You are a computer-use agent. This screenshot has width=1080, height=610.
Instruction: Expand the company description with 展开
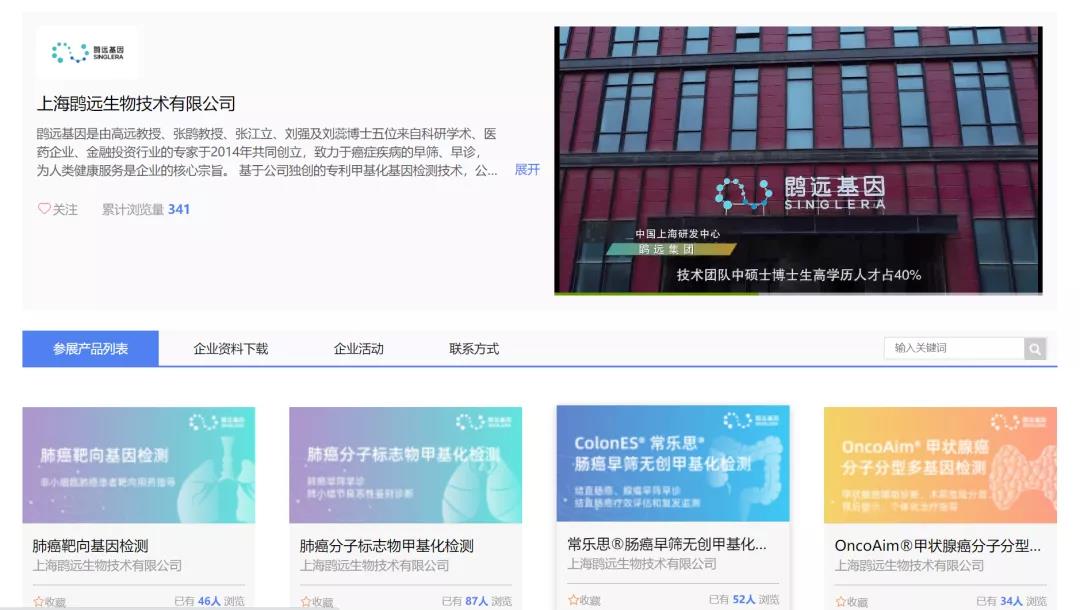(x=527, y=169)
